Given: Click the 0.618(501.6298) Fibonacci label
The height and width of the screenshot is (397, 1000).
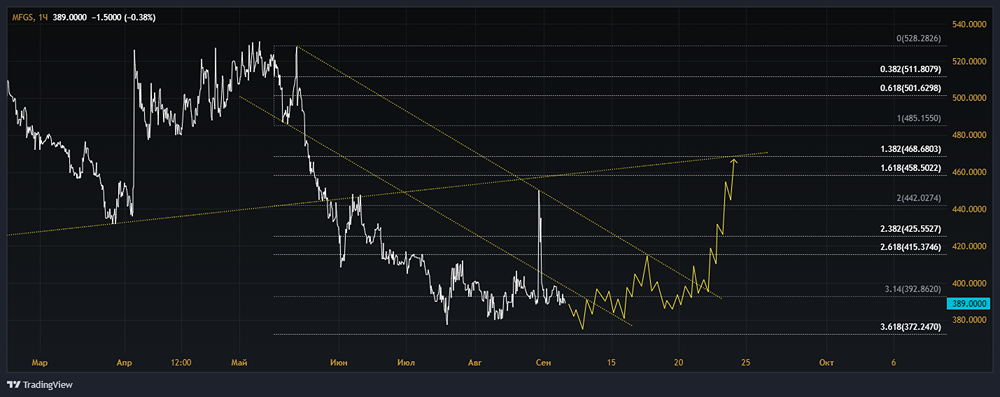Looking at the screenshot, I should pyautogui.click(x=911, y=88).
